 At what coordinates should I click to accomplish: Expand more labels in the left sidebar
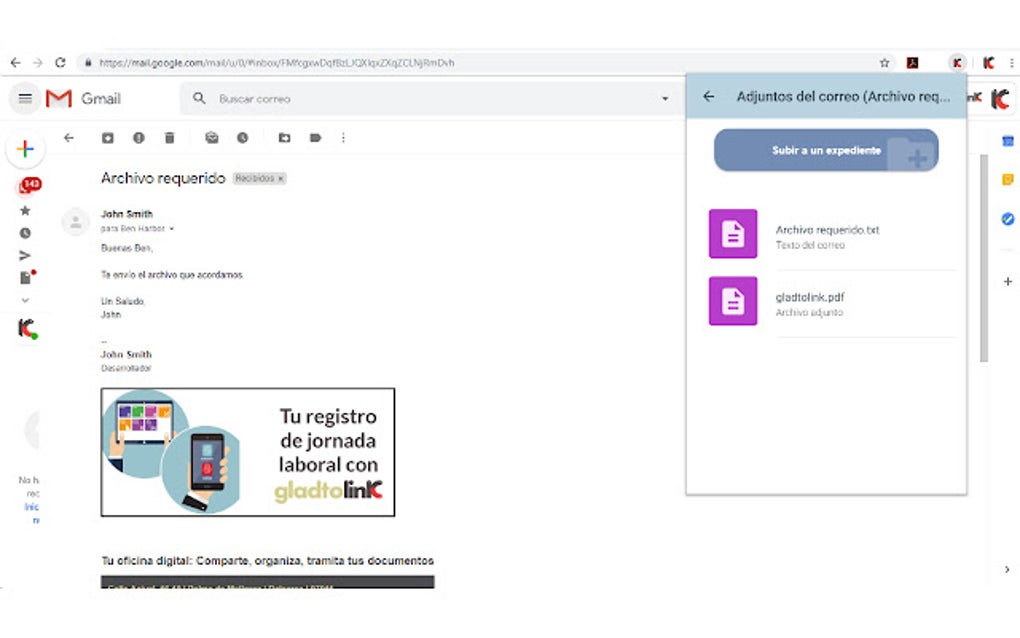point(25,300)
